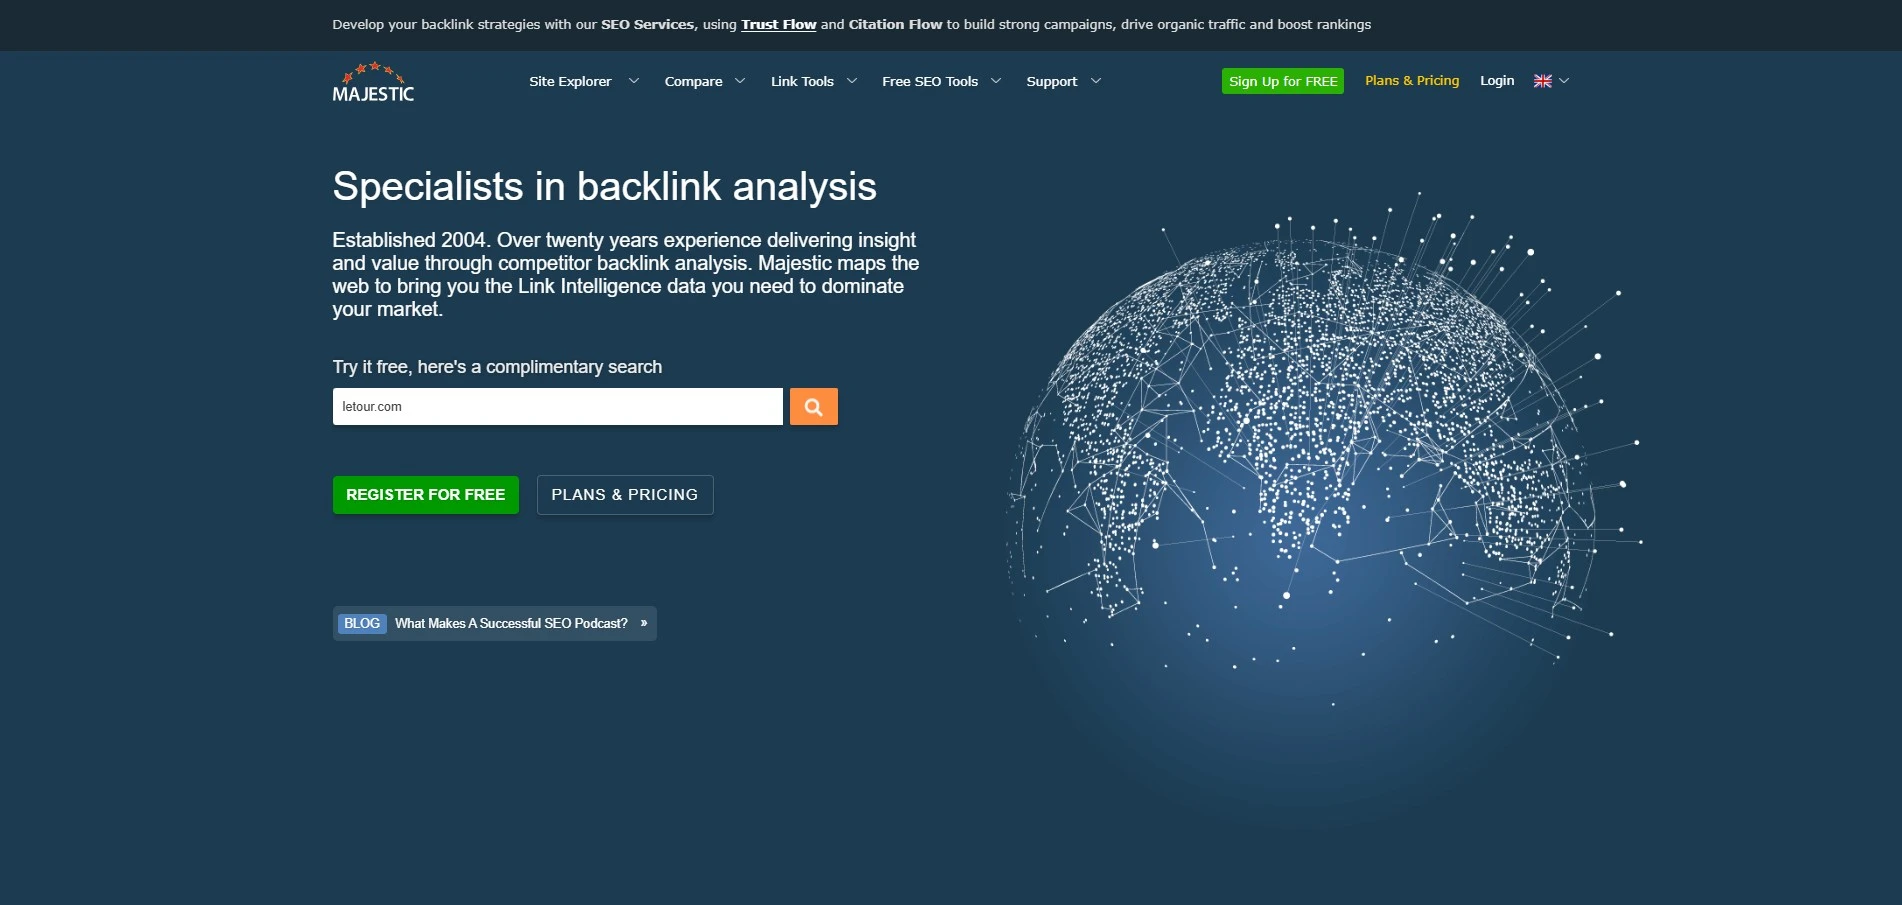
Task: Click the UK flag language icon
Action: pos(1543,81)
